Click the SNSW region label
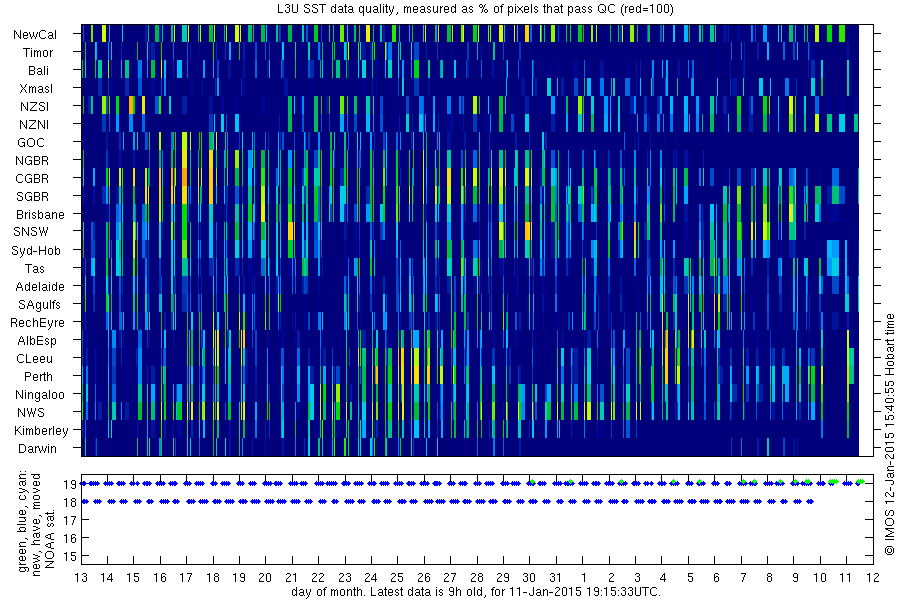The height and width of the screenshot is (600, 900). pyautogui.click(x=31, y=232)
